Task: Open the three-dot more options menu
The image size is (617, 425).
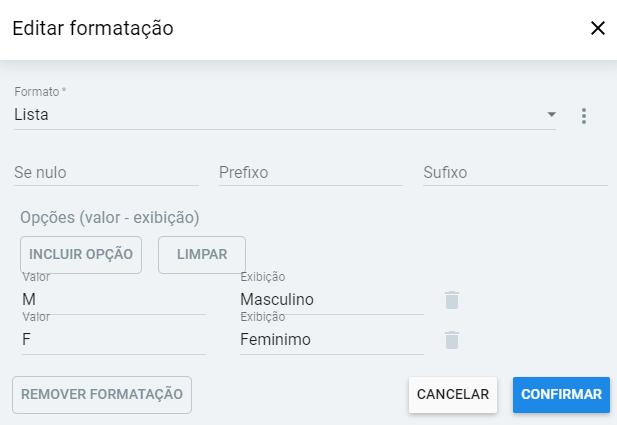Action: pyautogui.click(x=584, y=116)
